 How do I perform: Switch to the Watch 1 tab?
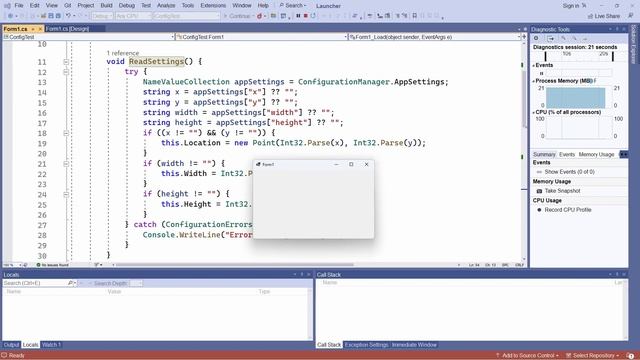click(x=51, y=345)
